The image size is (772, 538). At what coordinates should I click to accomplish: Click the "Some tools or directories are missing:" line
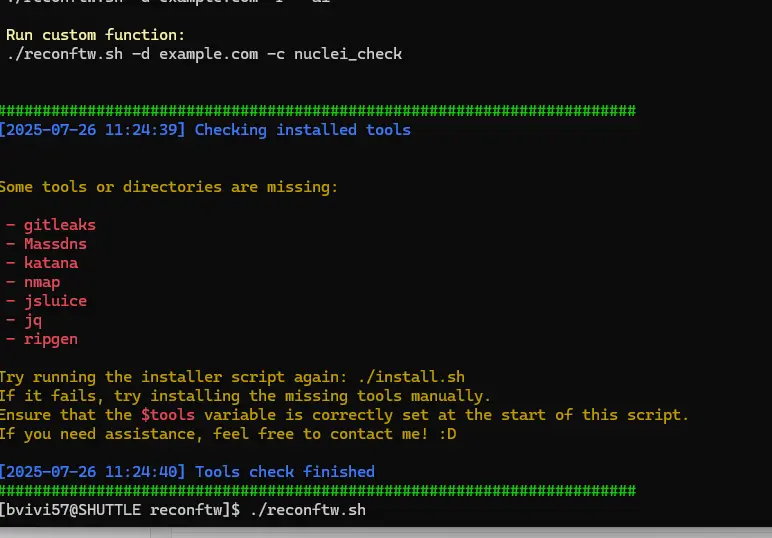point(168,187)
